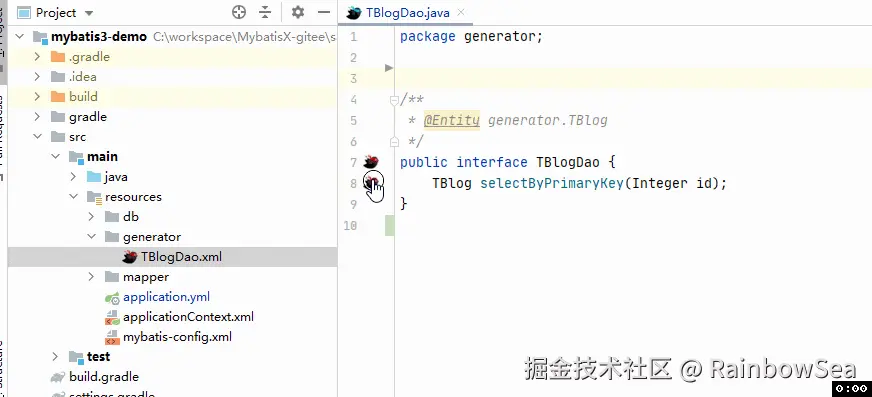872x397 pixels.
Task: Click line number 10 in the gutter
Action: click(350, 225)
